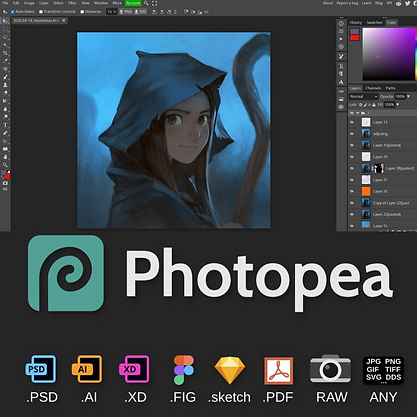417x417 pixels.
Task: Click the Layer 28 mask thumbnail
Action: pyautogui.click(x=378, y=168)
